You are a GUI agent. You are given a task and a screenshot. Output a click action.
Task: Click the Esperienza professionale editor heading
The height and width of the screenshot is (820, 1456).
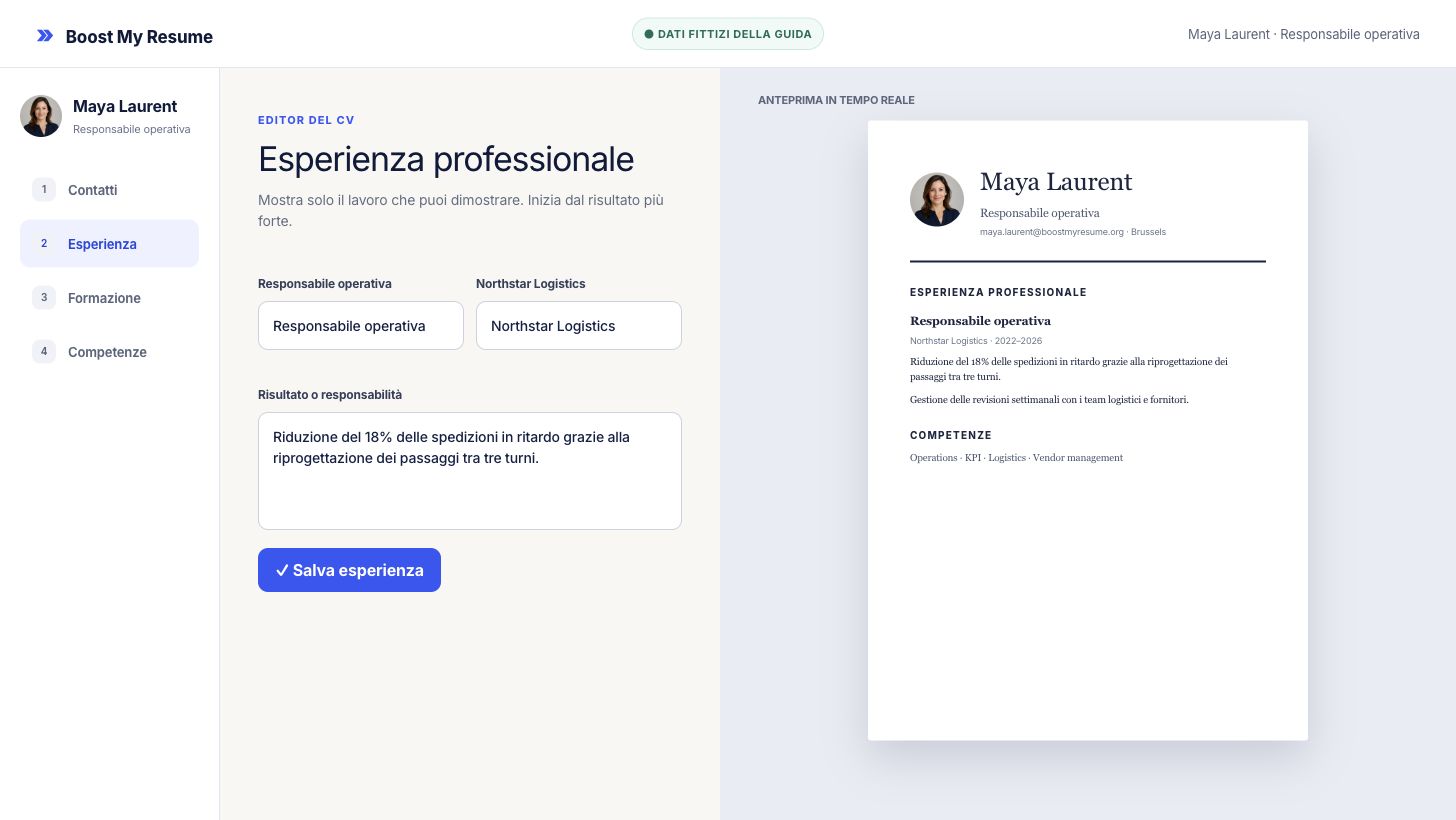coord(446,159)
